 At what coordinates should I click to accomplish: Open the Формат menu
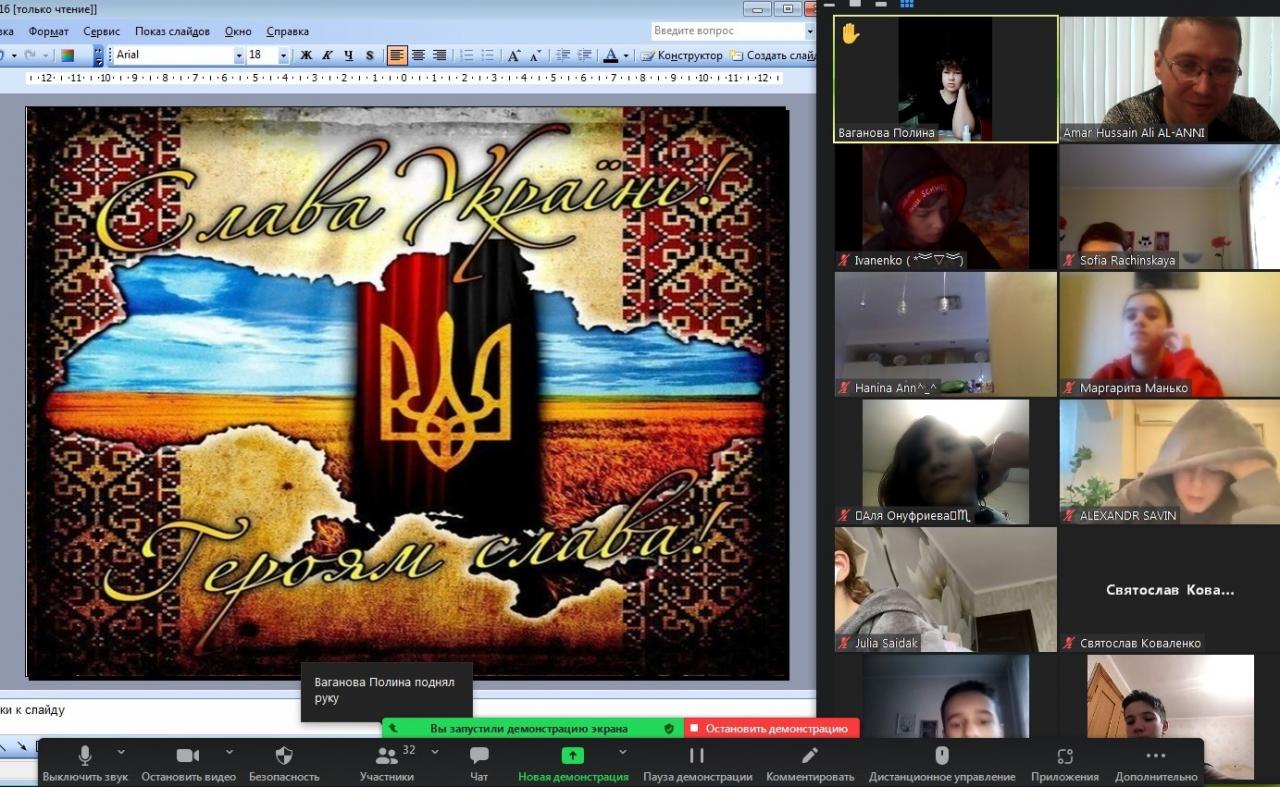pyautogui.click(x=48, y=31)
